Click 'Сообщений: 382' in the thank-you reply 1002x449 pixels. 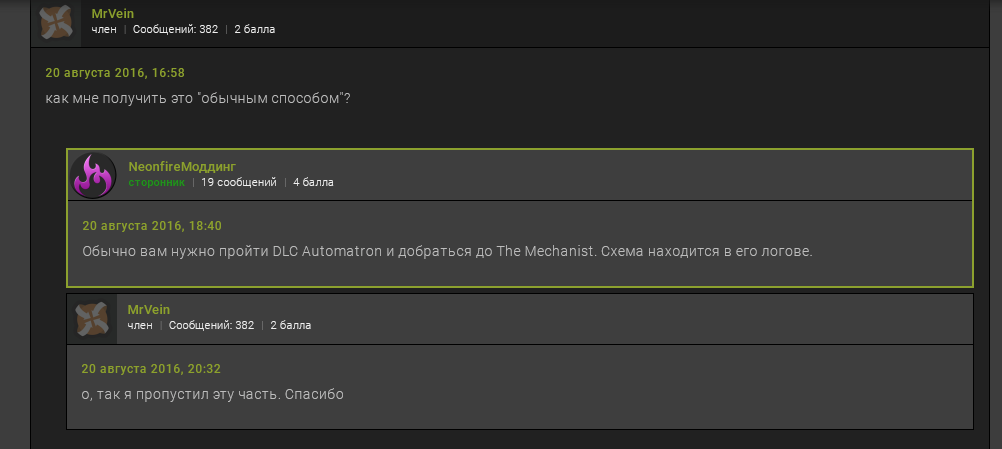(x=211, y=326)
